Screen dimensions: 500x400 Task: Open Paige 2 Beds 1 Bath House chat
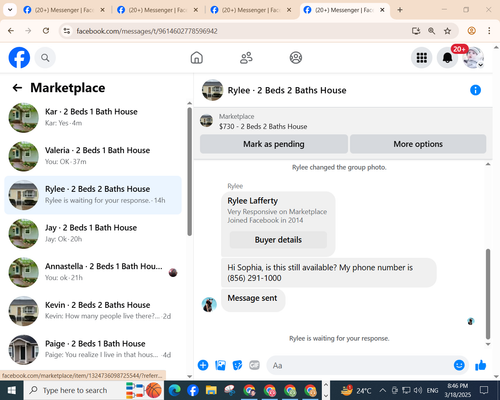tap(93, 350)
